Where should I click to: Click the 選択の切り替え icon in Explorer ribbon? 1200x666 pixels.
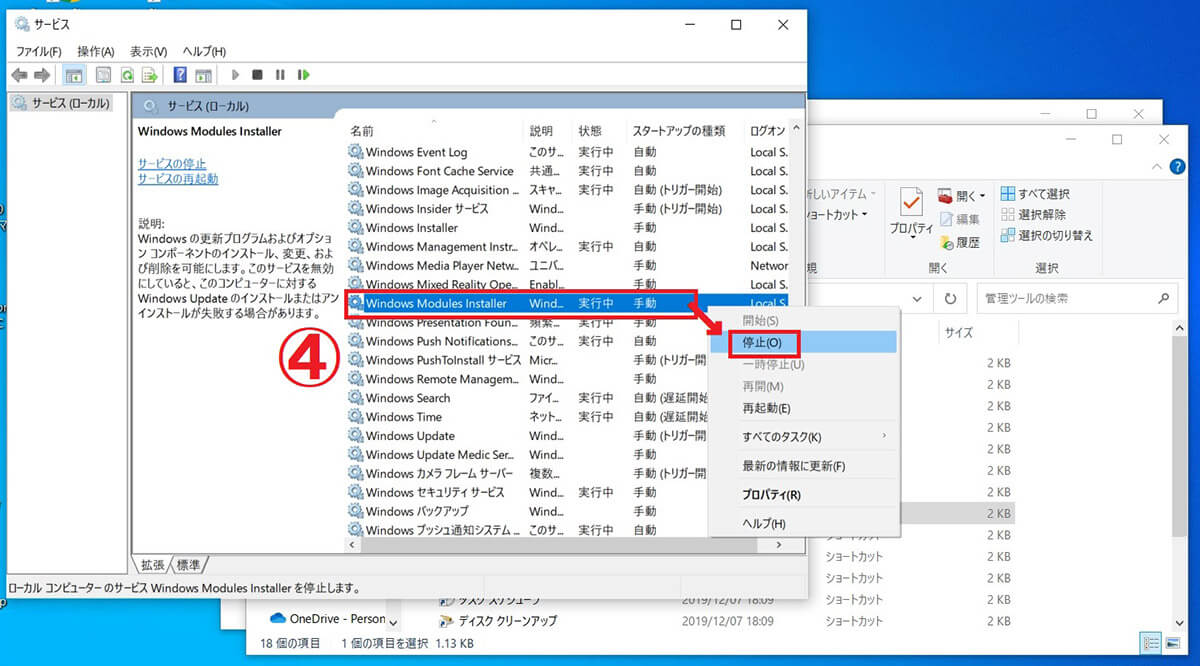[1008, 235]
